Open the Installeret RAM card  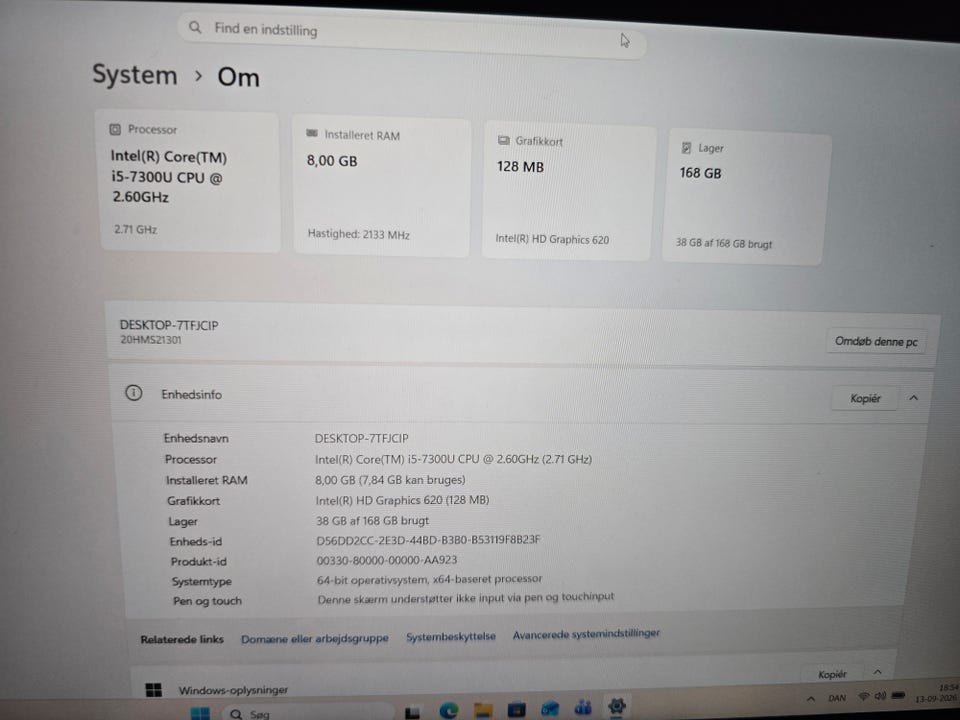pos(381,186)
